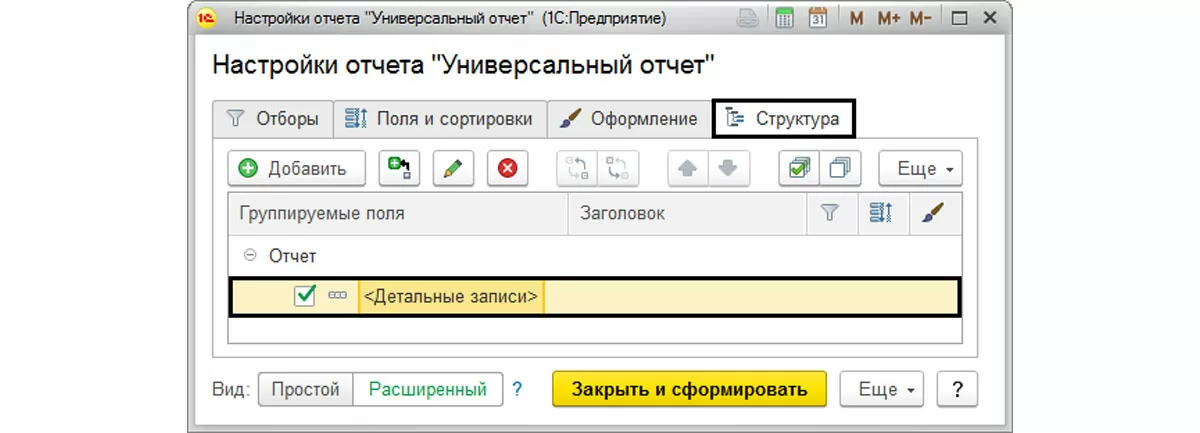Open the calculator icon in title bar
Screen dimensions: 1200x433
click(785, 18)
